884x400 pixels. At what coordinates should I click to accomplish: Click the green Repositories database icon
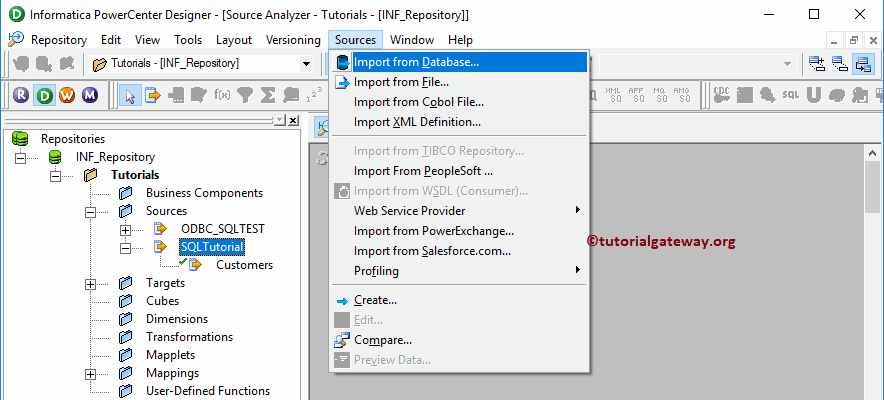pyautogui.click(x=20, y=139)
